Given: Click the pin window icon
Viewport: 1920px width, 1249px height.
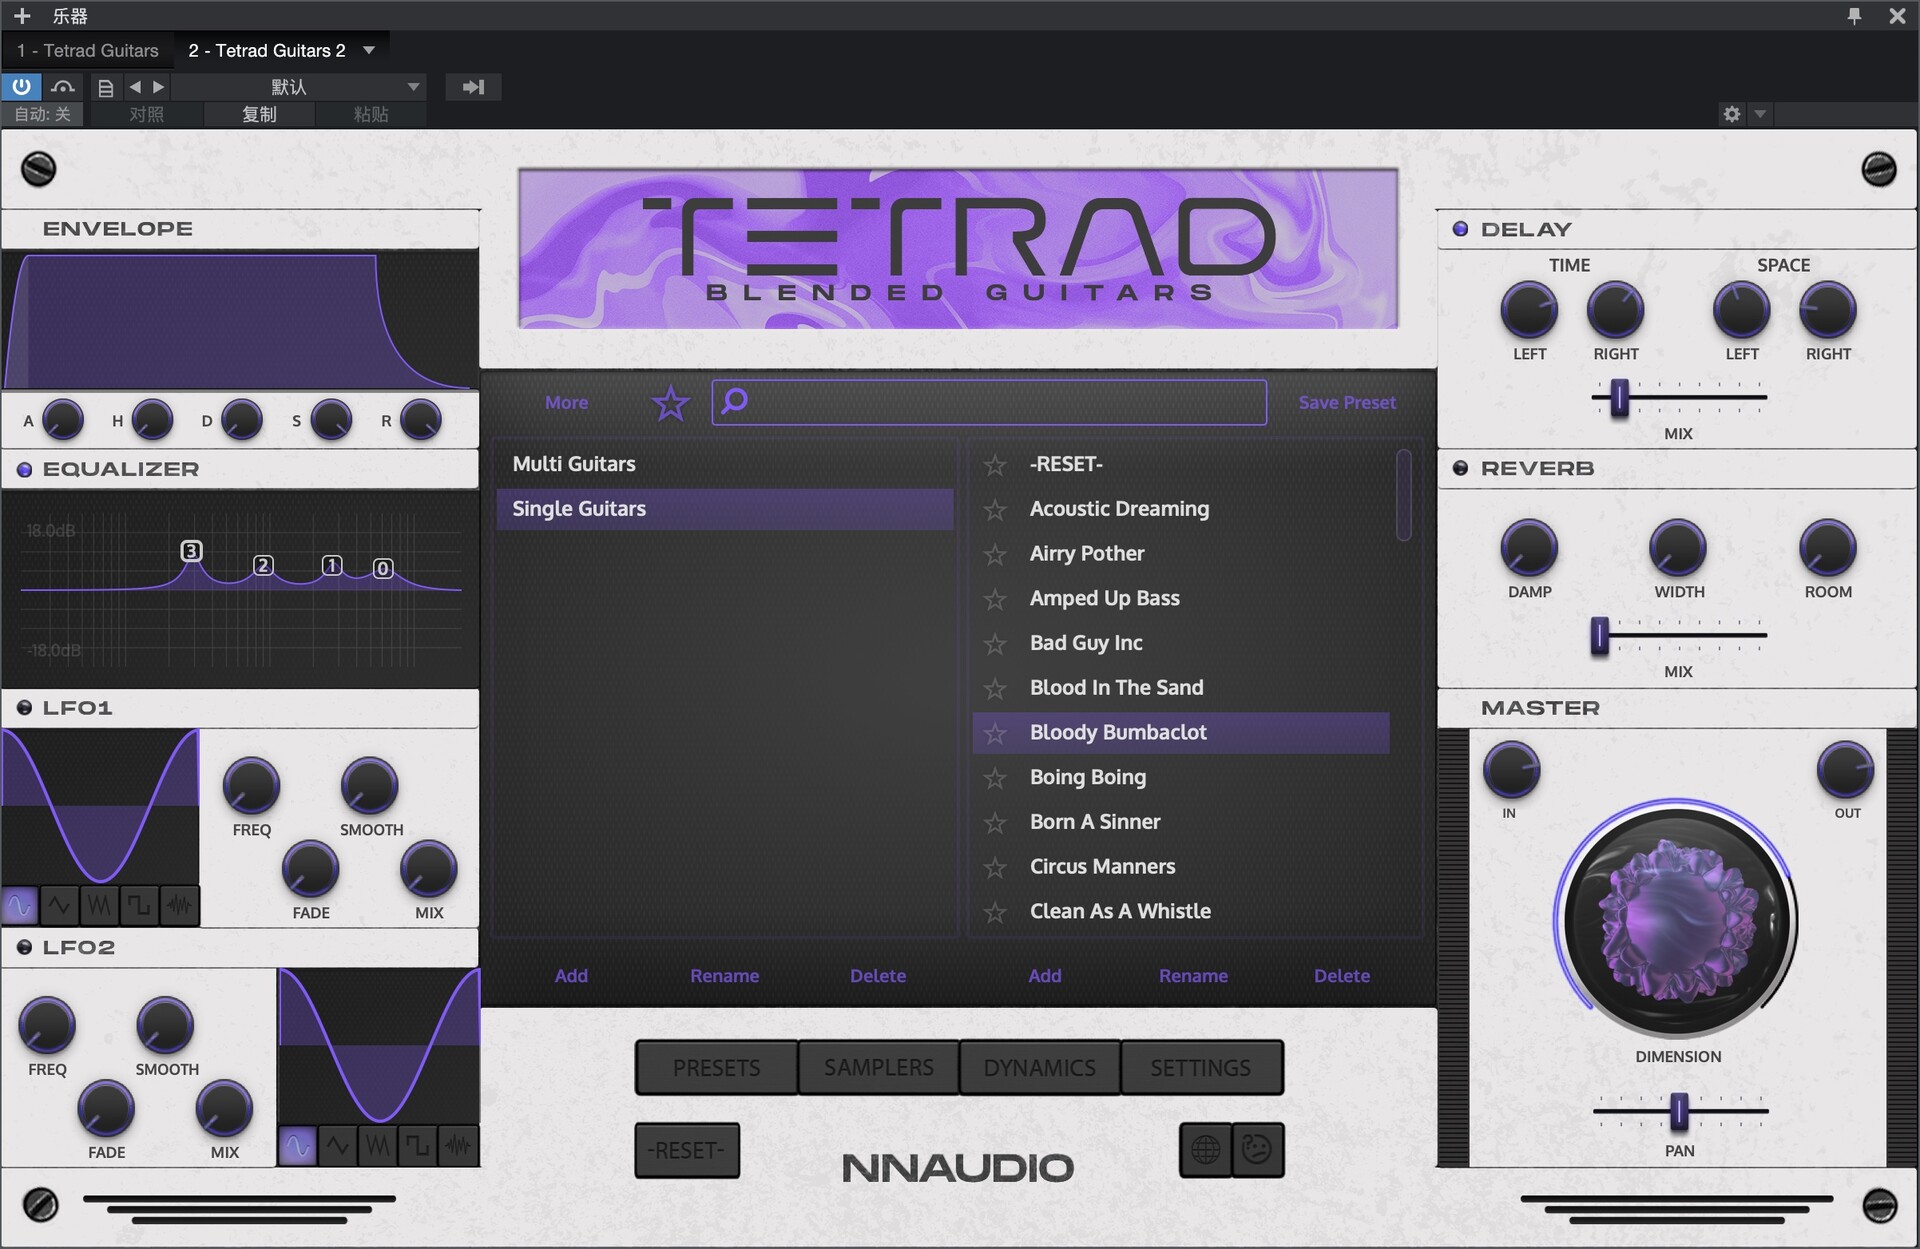Looking at the screenshot, I should point(1854,15).
